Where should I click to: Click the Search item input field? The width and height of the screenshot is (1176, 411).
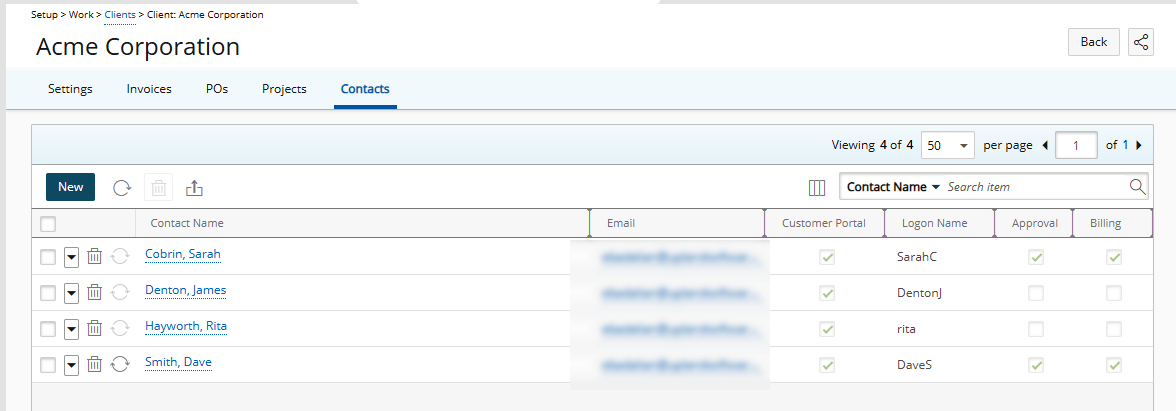[x=1036, y=187]
